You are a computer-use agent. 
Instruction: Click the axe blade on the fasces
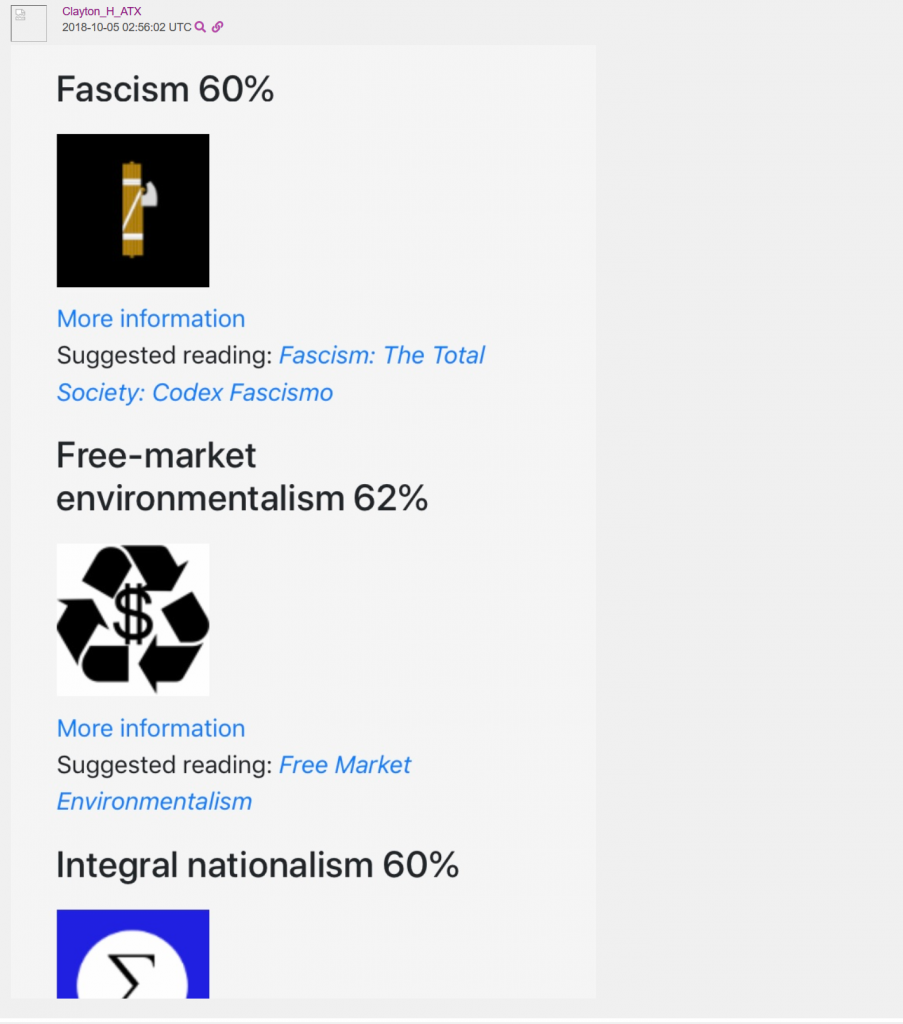150,194
